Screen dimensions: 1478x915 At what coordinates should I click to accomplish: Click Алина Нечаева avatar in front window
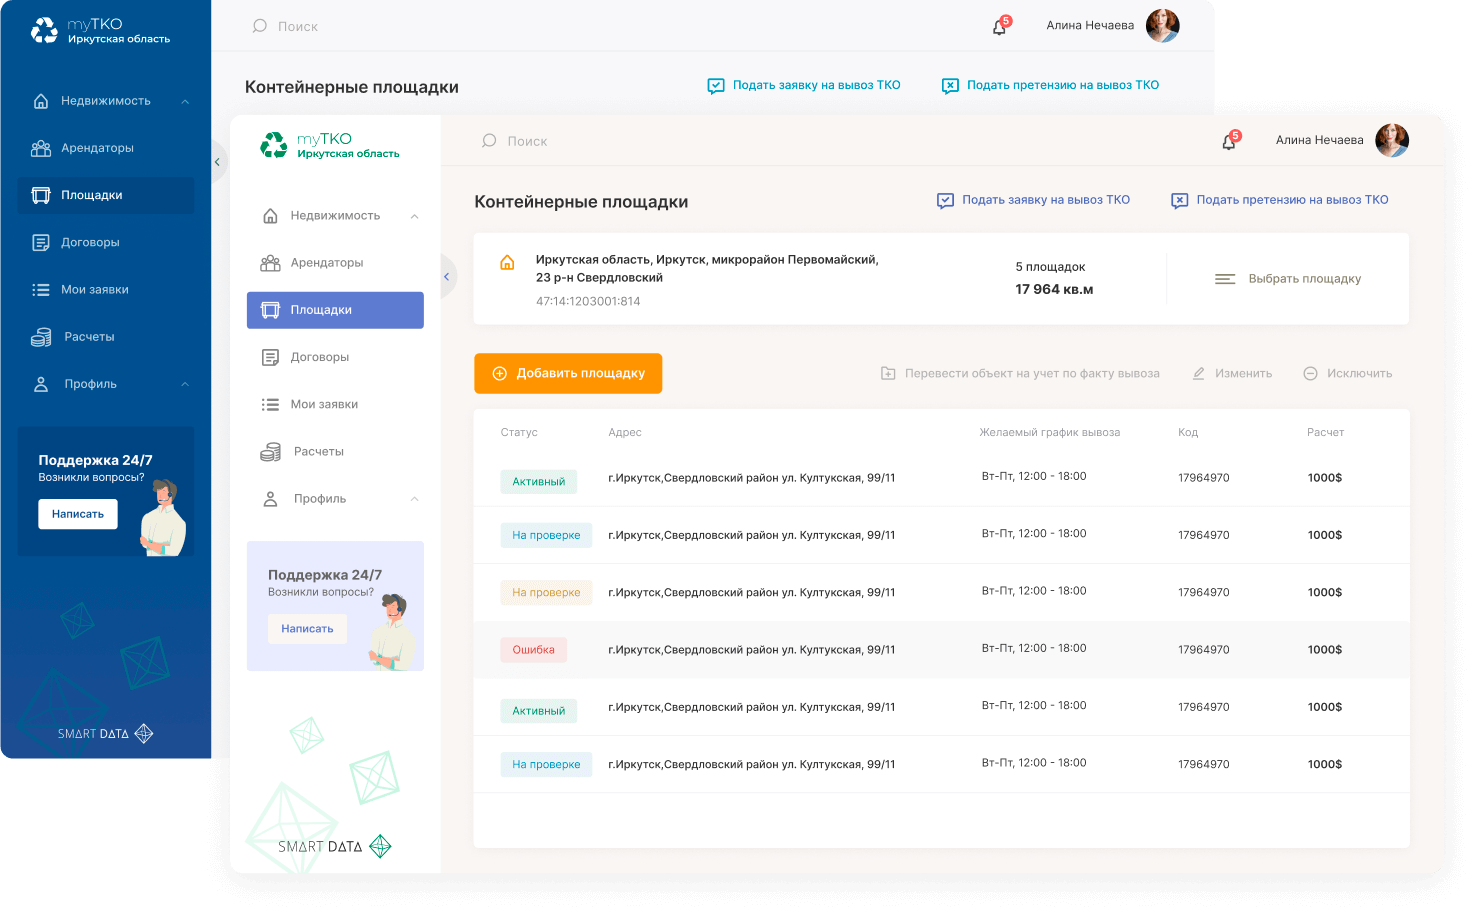click(x=1392, y=140)
